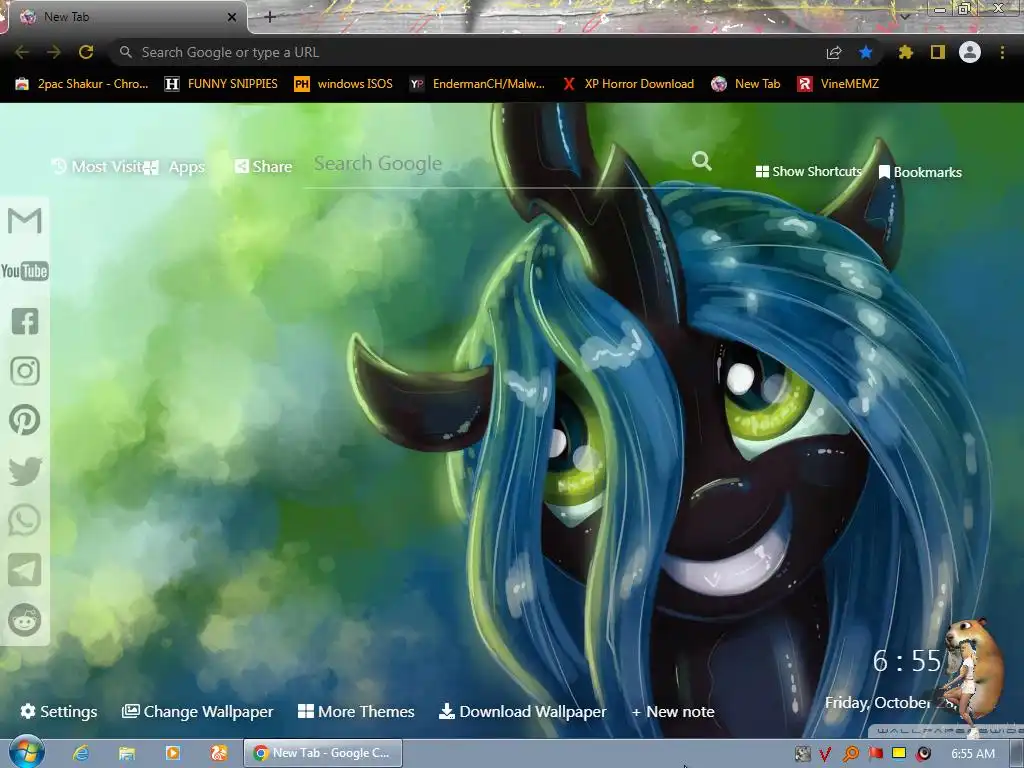The width and height of the screenshot is (1024, 768).
Task: Go back using the browser back arrow
Action: [22, 52]
